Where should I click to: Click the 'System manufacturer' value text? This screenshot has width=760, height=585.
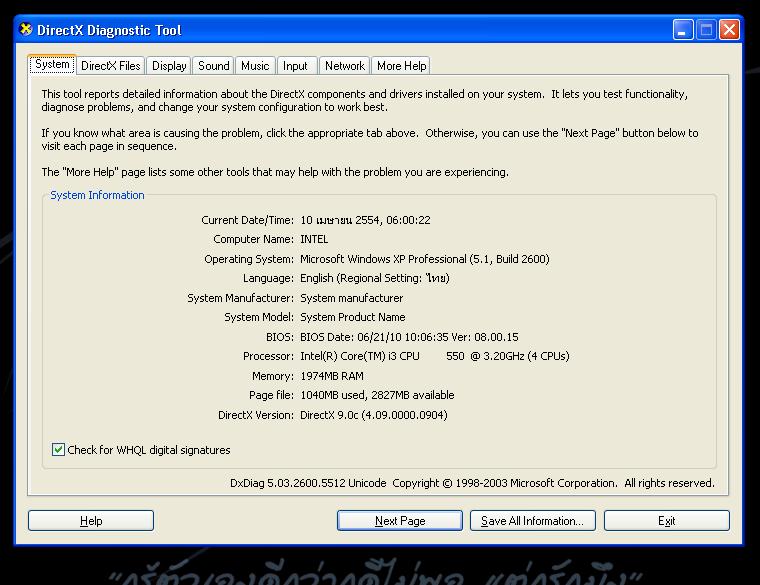(x=351, y=298)
